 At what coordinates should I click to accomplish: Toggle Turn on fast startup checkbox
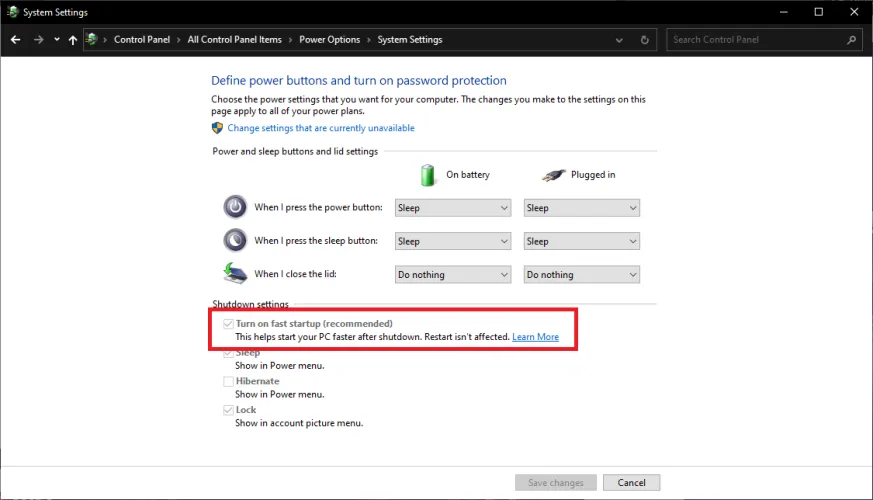click(228, 324)
